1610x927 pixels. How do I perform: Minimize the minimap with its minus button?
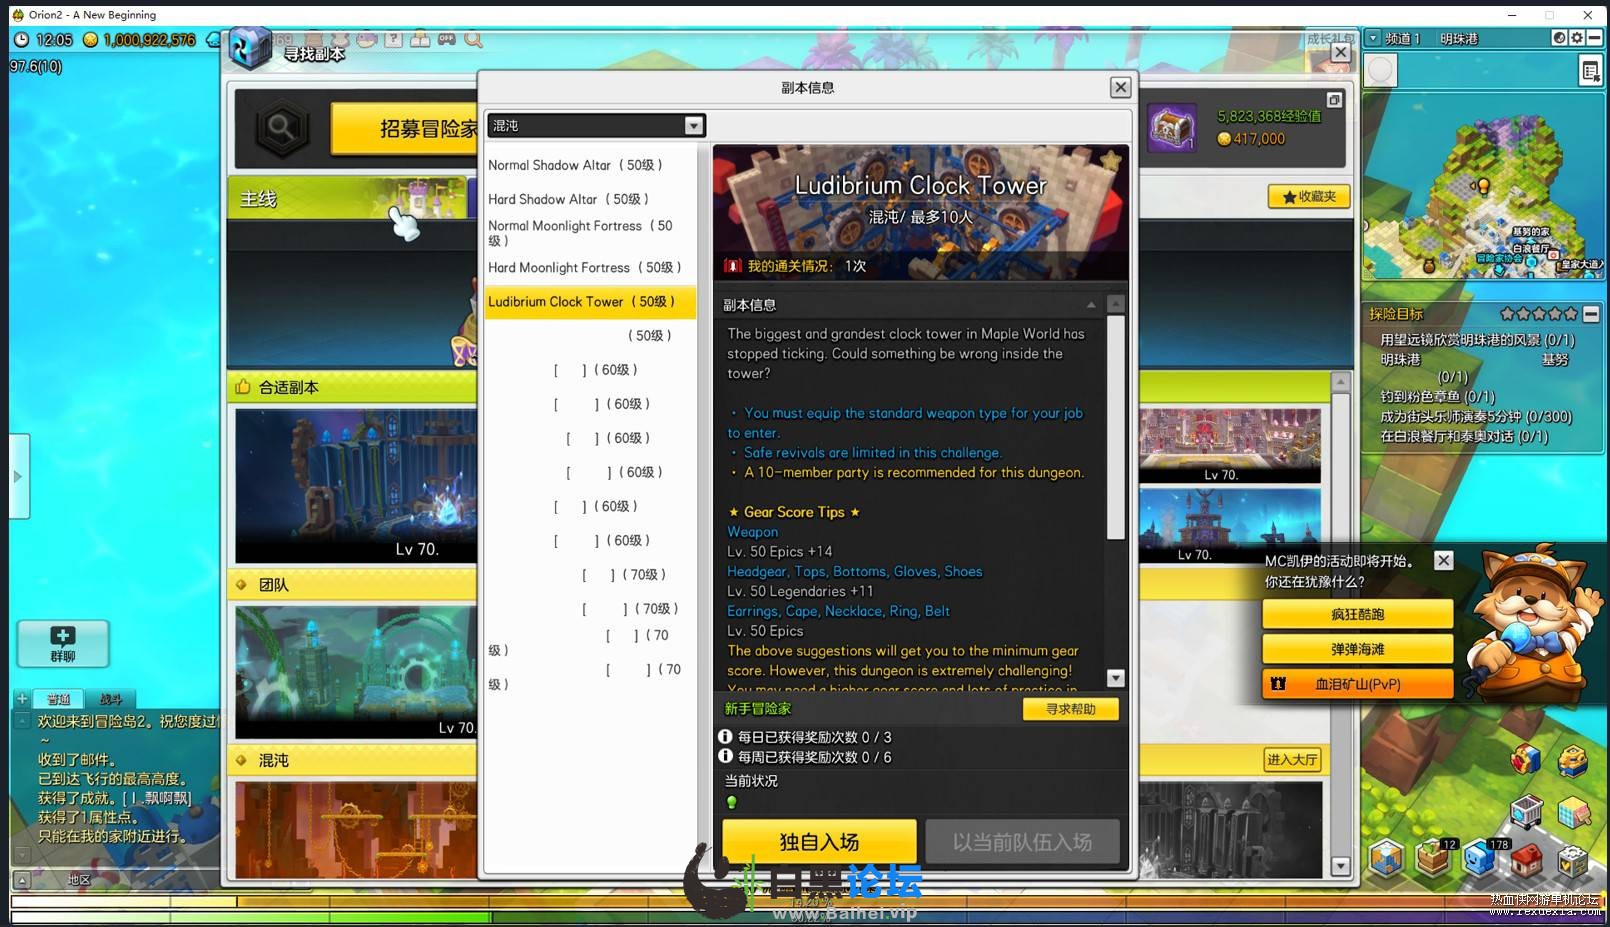[1595, 38]
